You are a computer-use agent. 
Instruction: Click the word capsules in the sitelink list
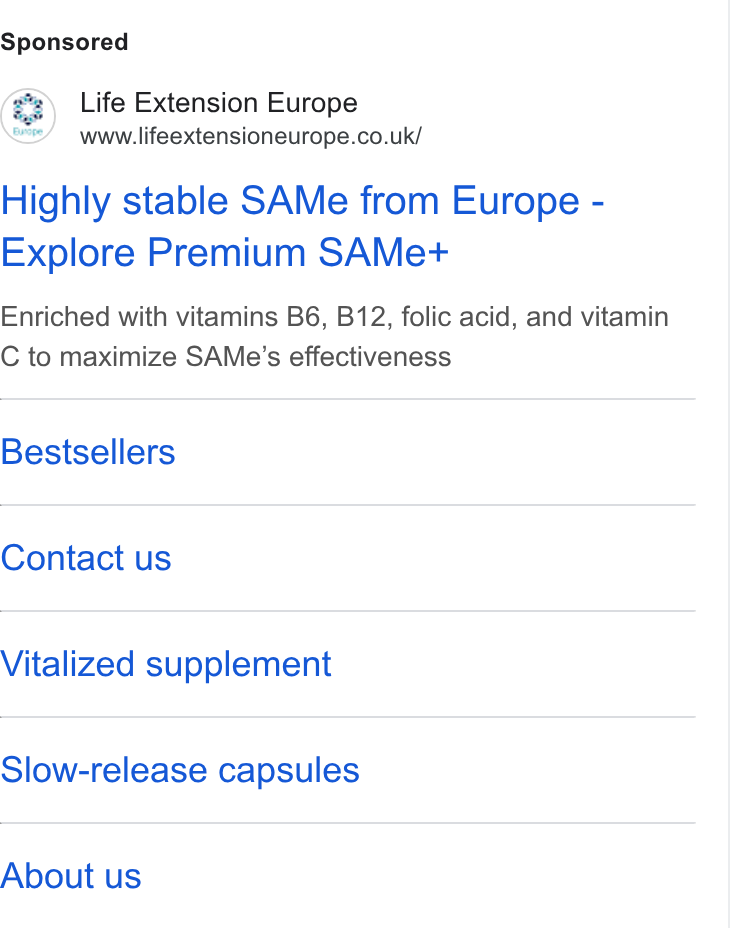coord(289,772)
